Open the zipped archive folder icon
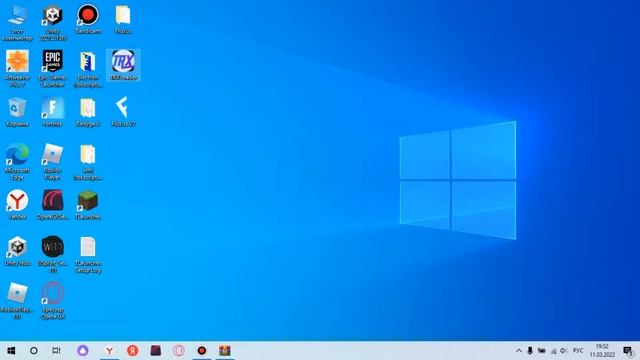The image size is (640, 360). coord(88,69)
